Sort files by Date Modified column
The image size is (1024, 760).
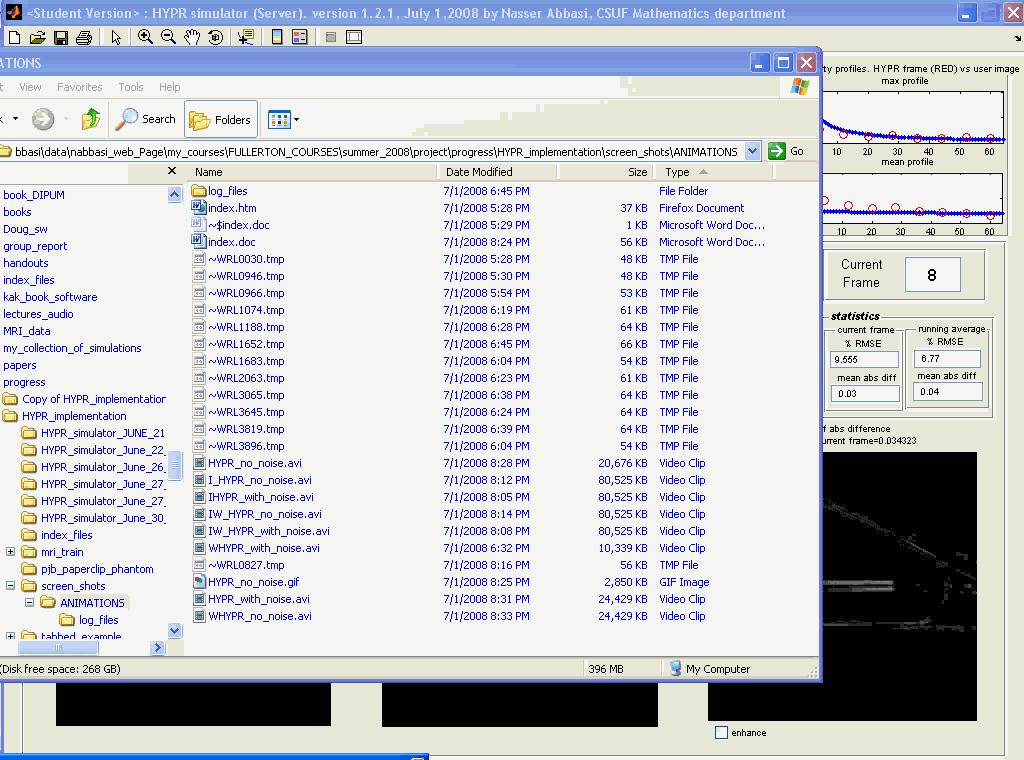[479, 172]
